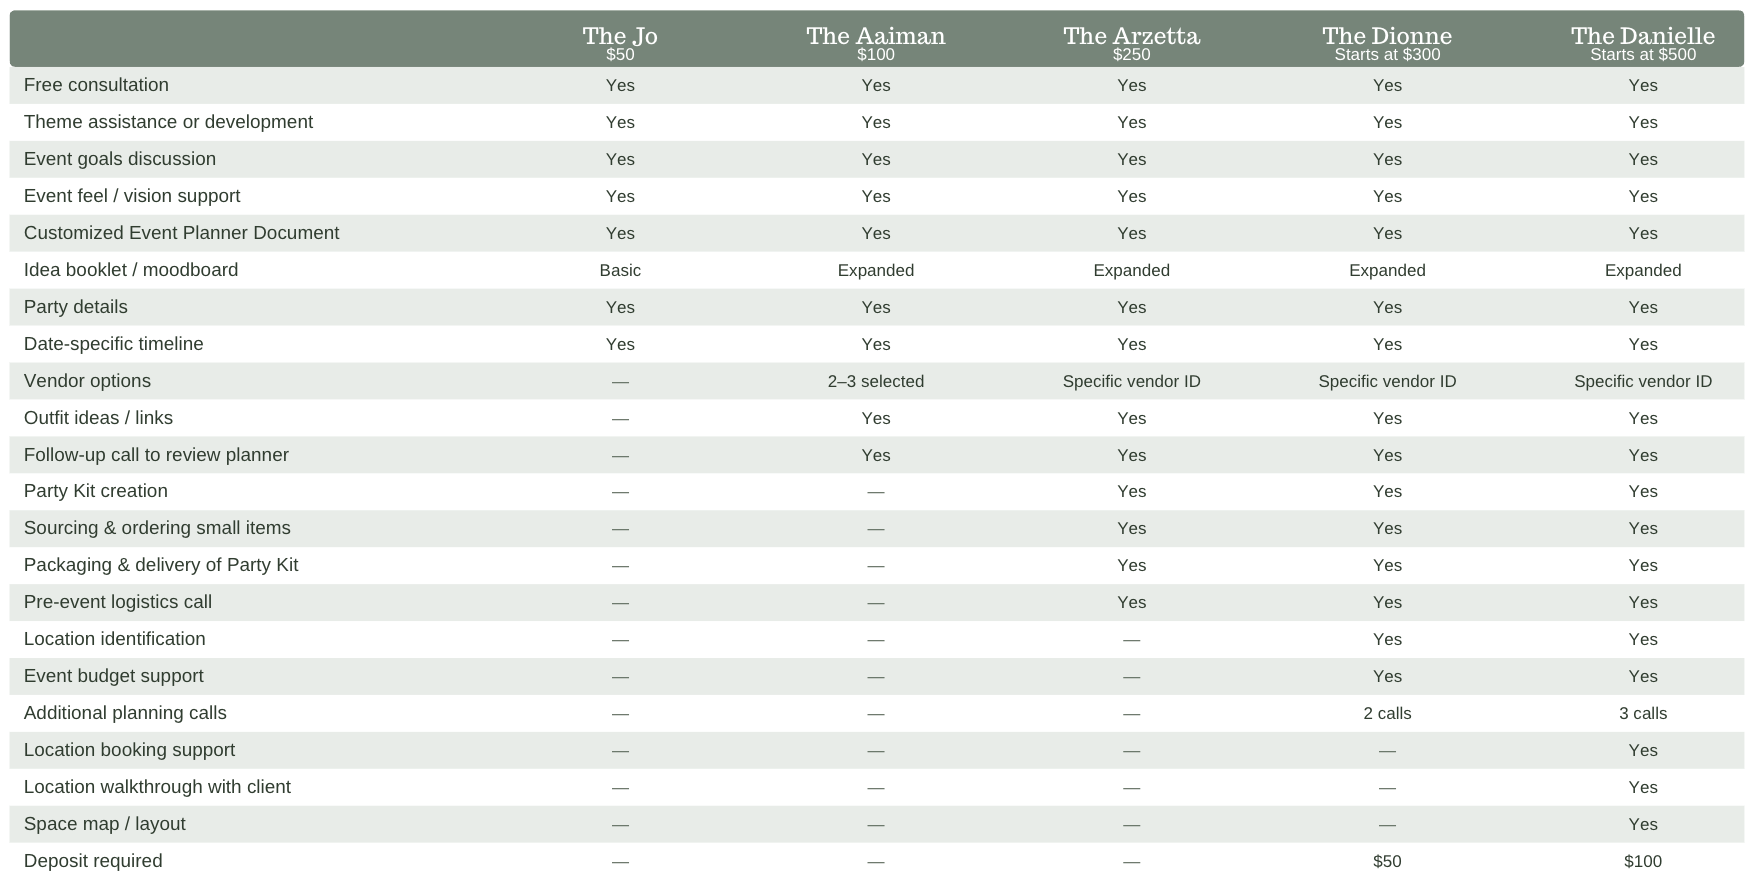Click The Arzetta $250 column header
Image resolution: width=1762 pixels, height=890 pixels.
[x=1131, y=42]
